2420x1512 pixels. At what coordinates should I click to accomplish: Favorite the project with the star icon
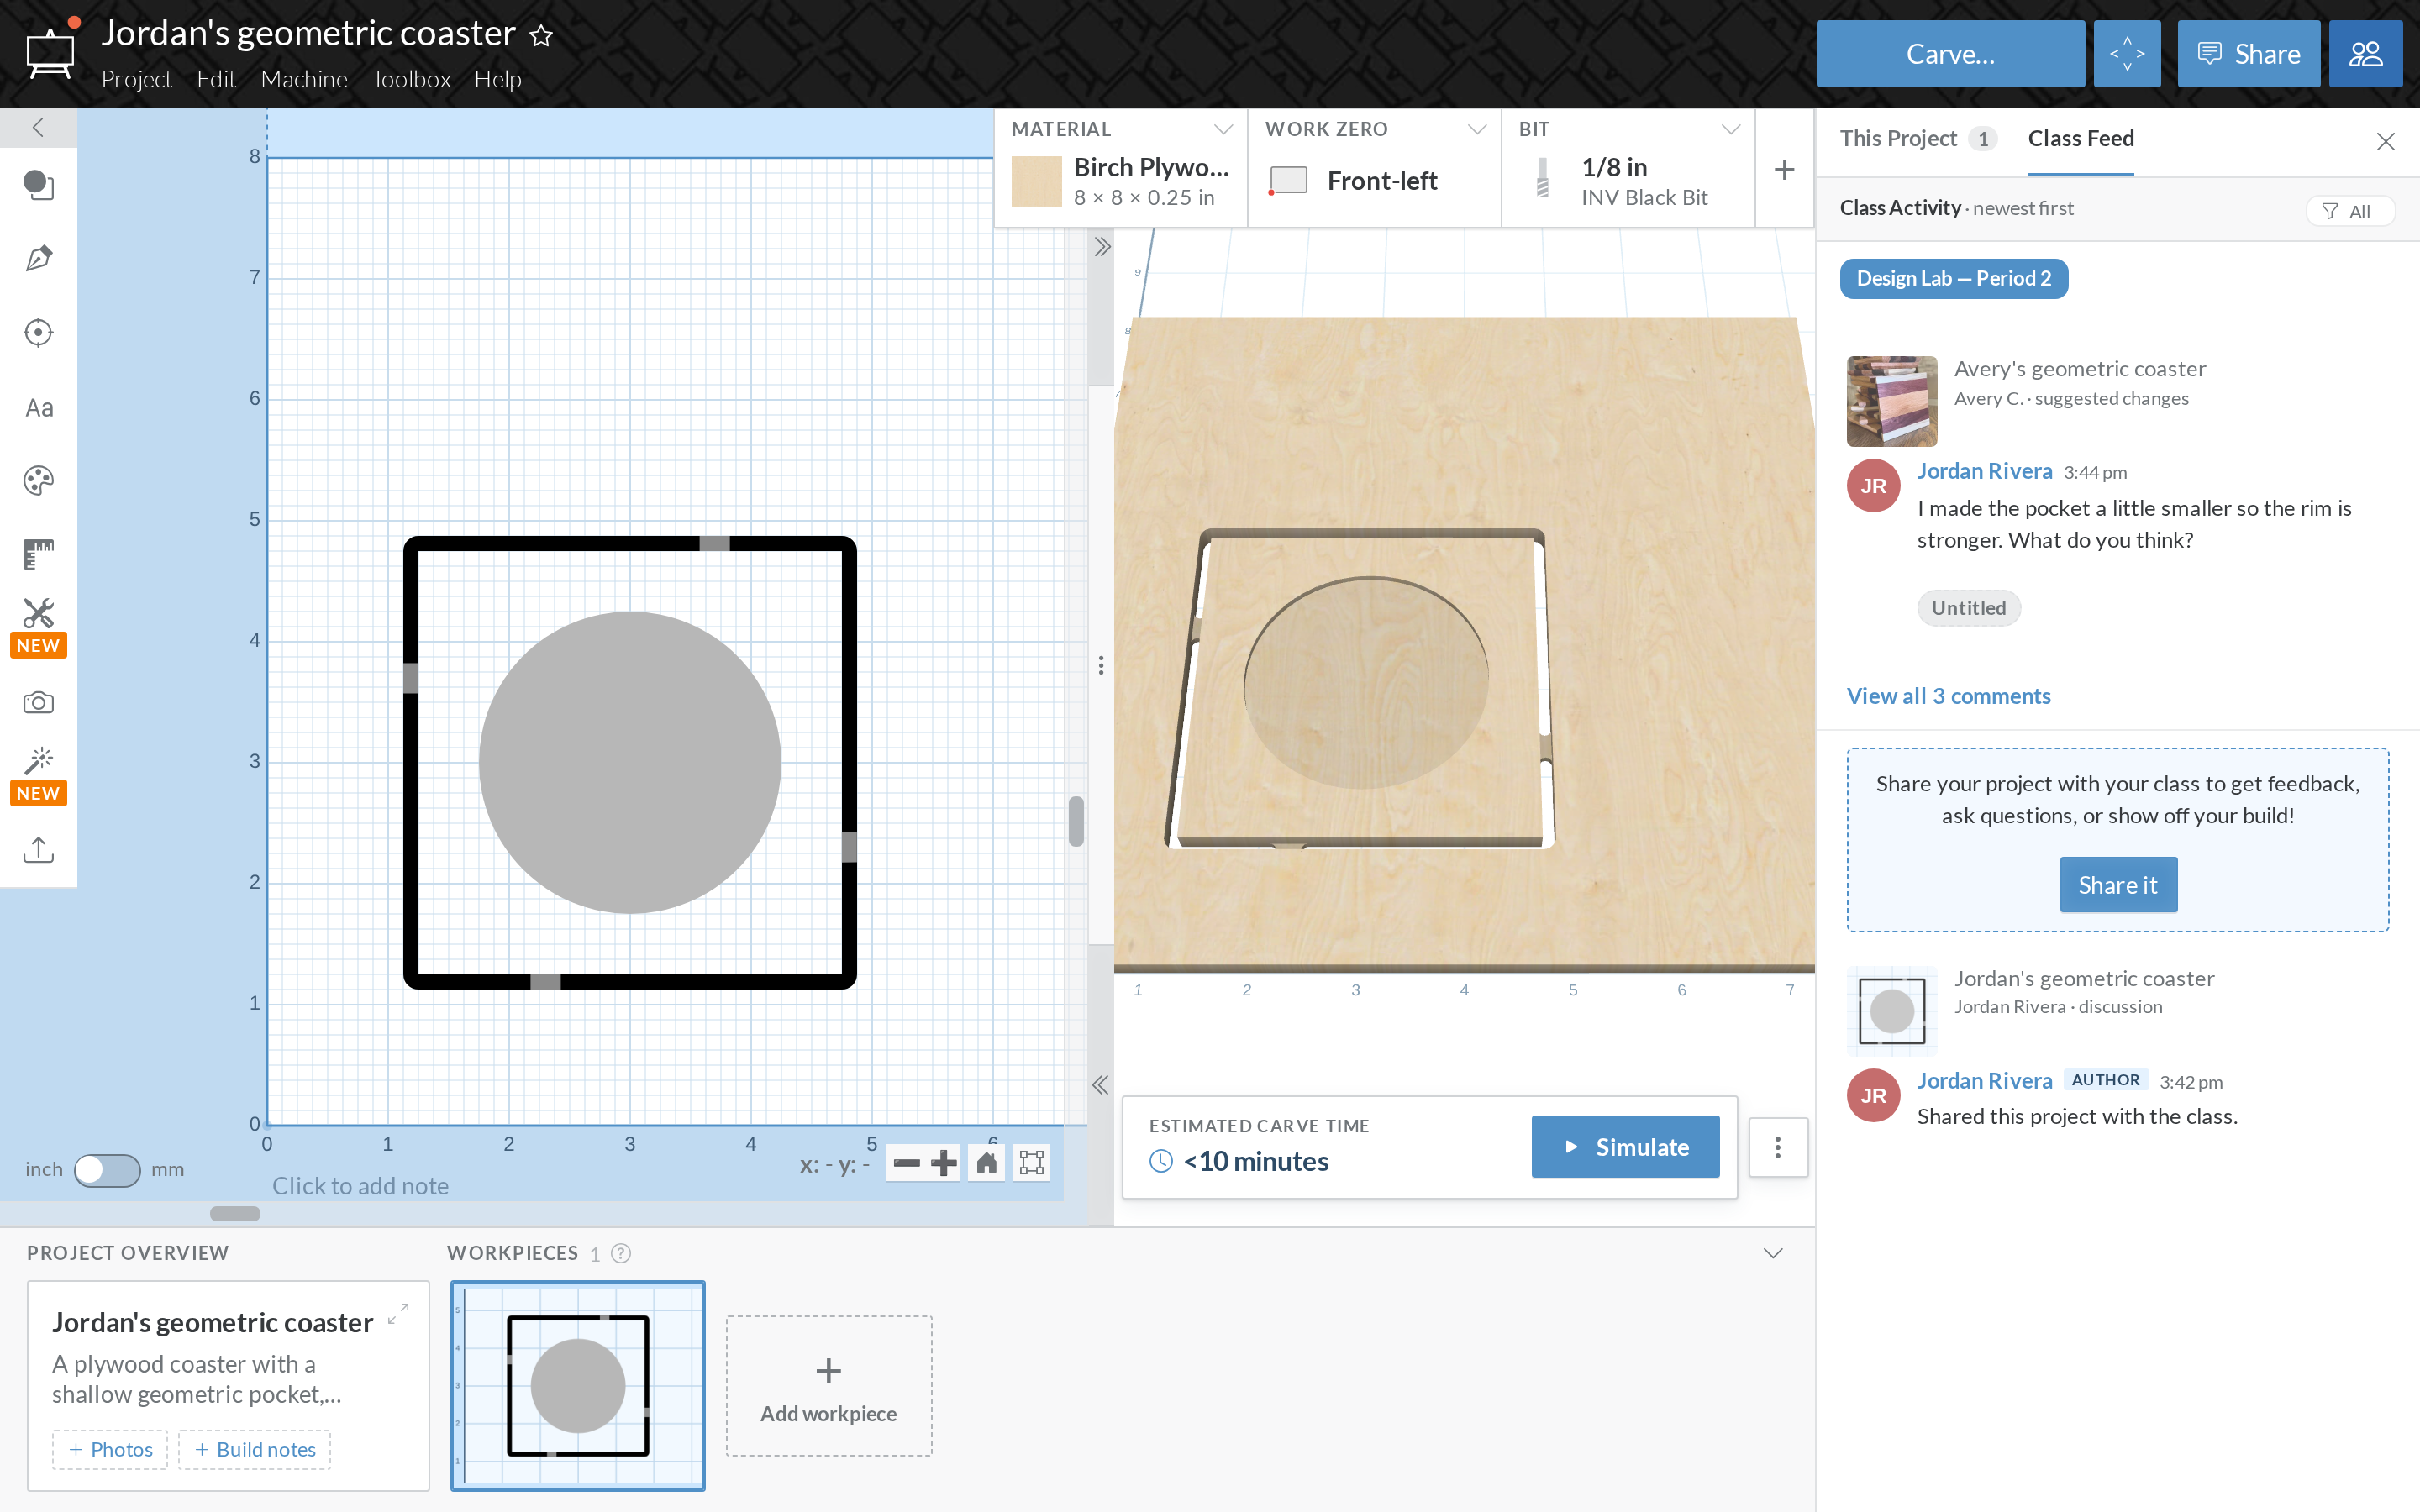(x=541, y=35)
